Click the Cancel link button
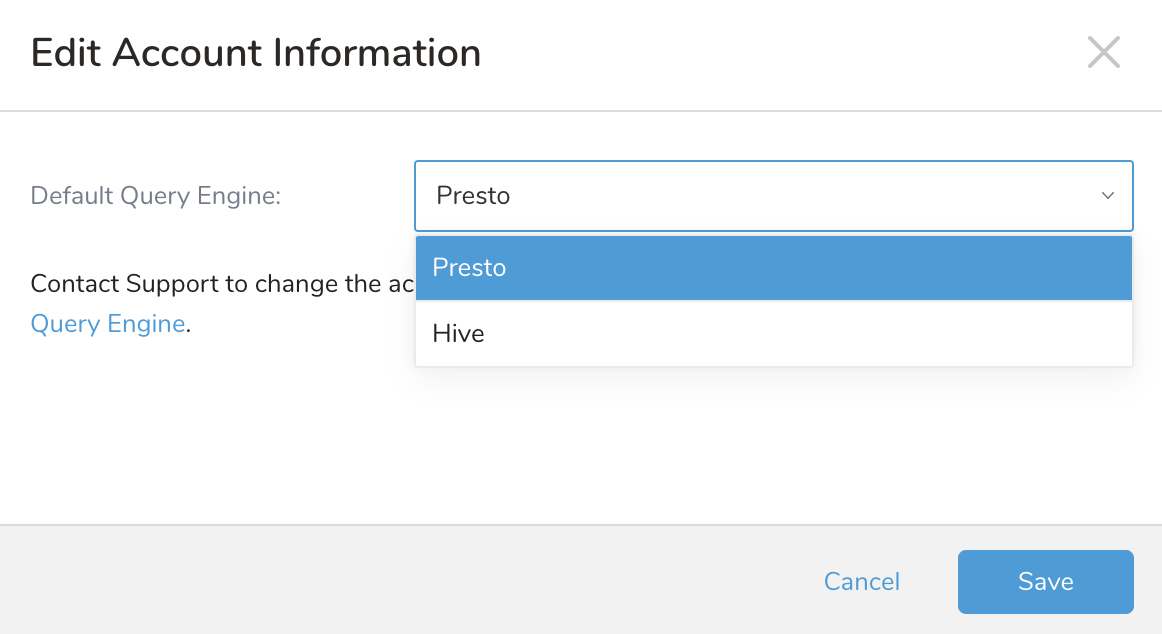The width and height of the screenshot is (1162, 634). coord(861,582)
